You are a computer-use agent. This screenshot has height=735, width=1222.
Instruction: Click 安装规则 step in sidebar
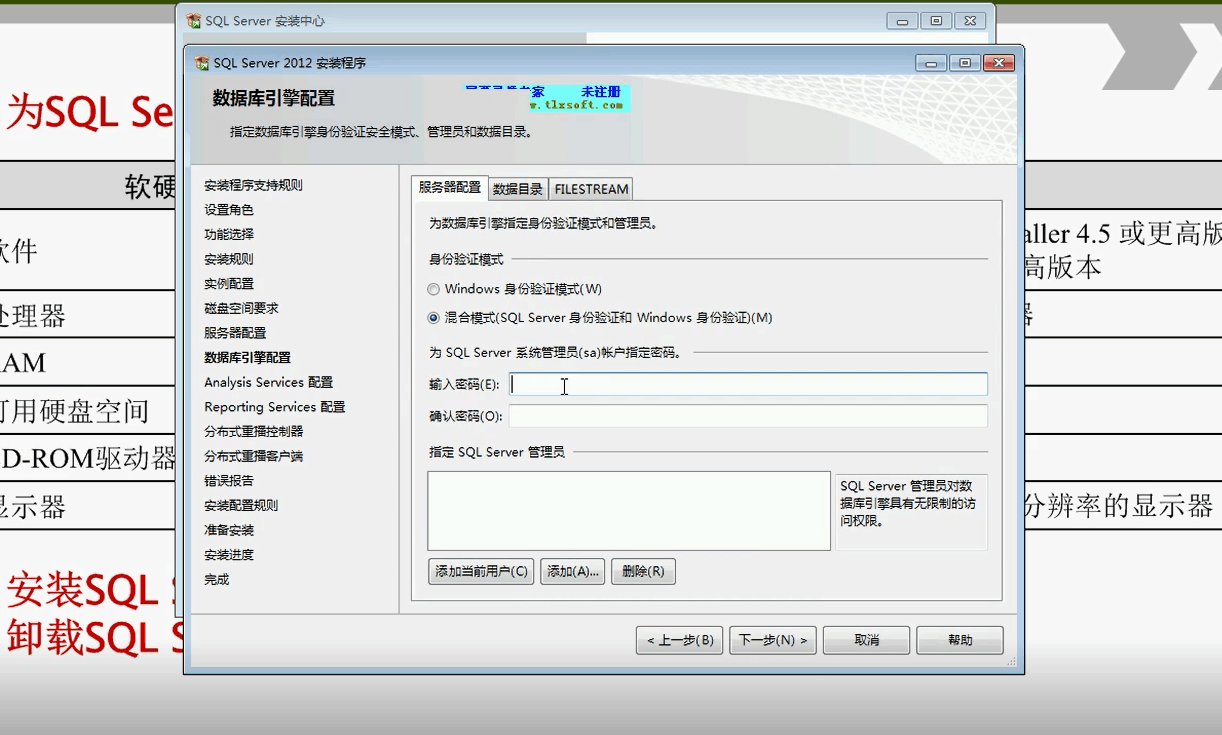click(229, 259)
